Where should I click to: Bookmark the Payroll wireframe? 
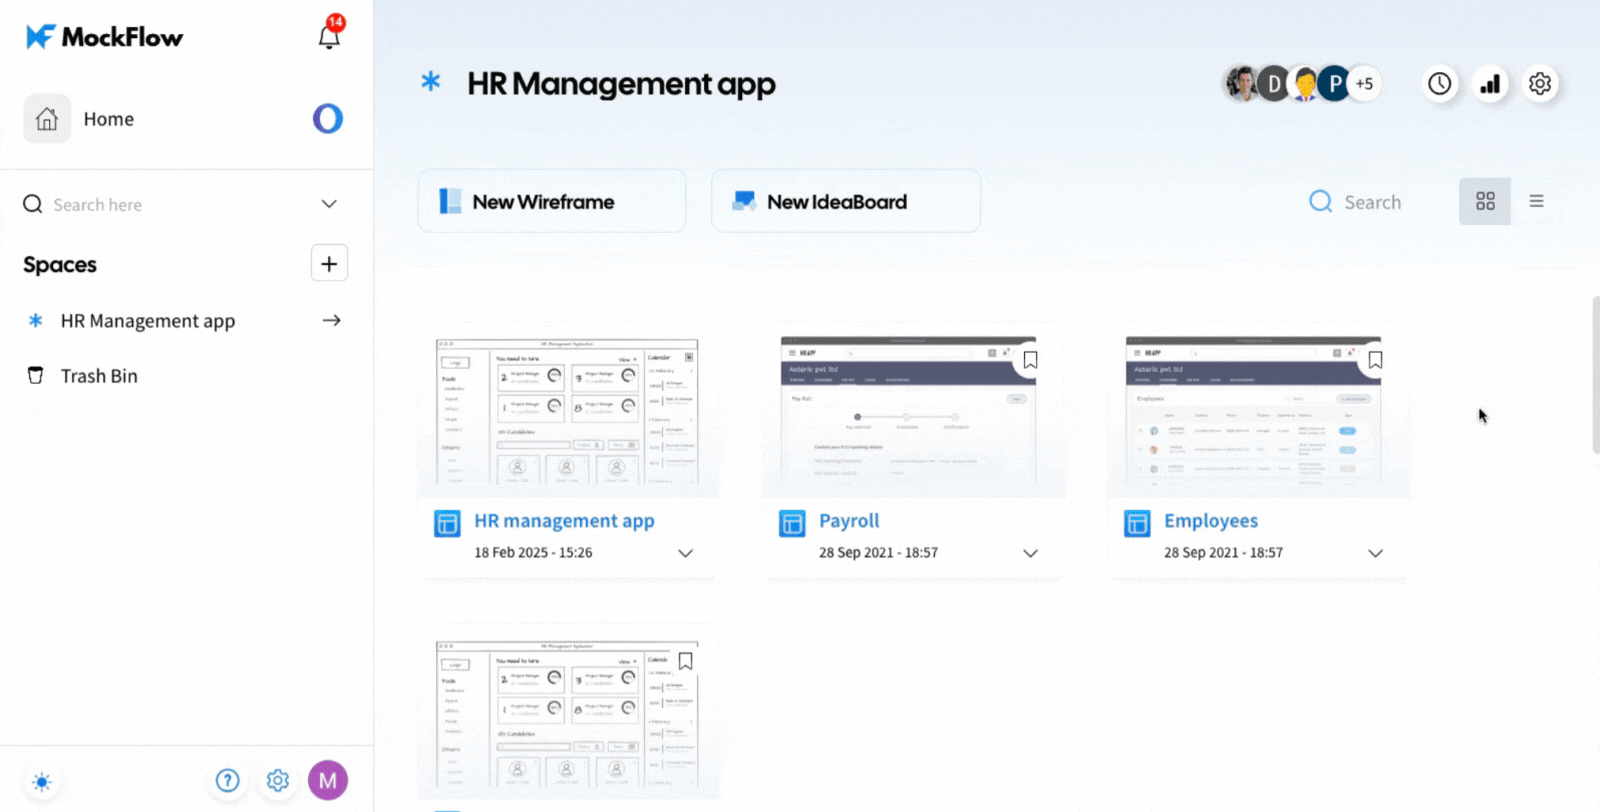pyautogui.click(x=1030, y=360)
